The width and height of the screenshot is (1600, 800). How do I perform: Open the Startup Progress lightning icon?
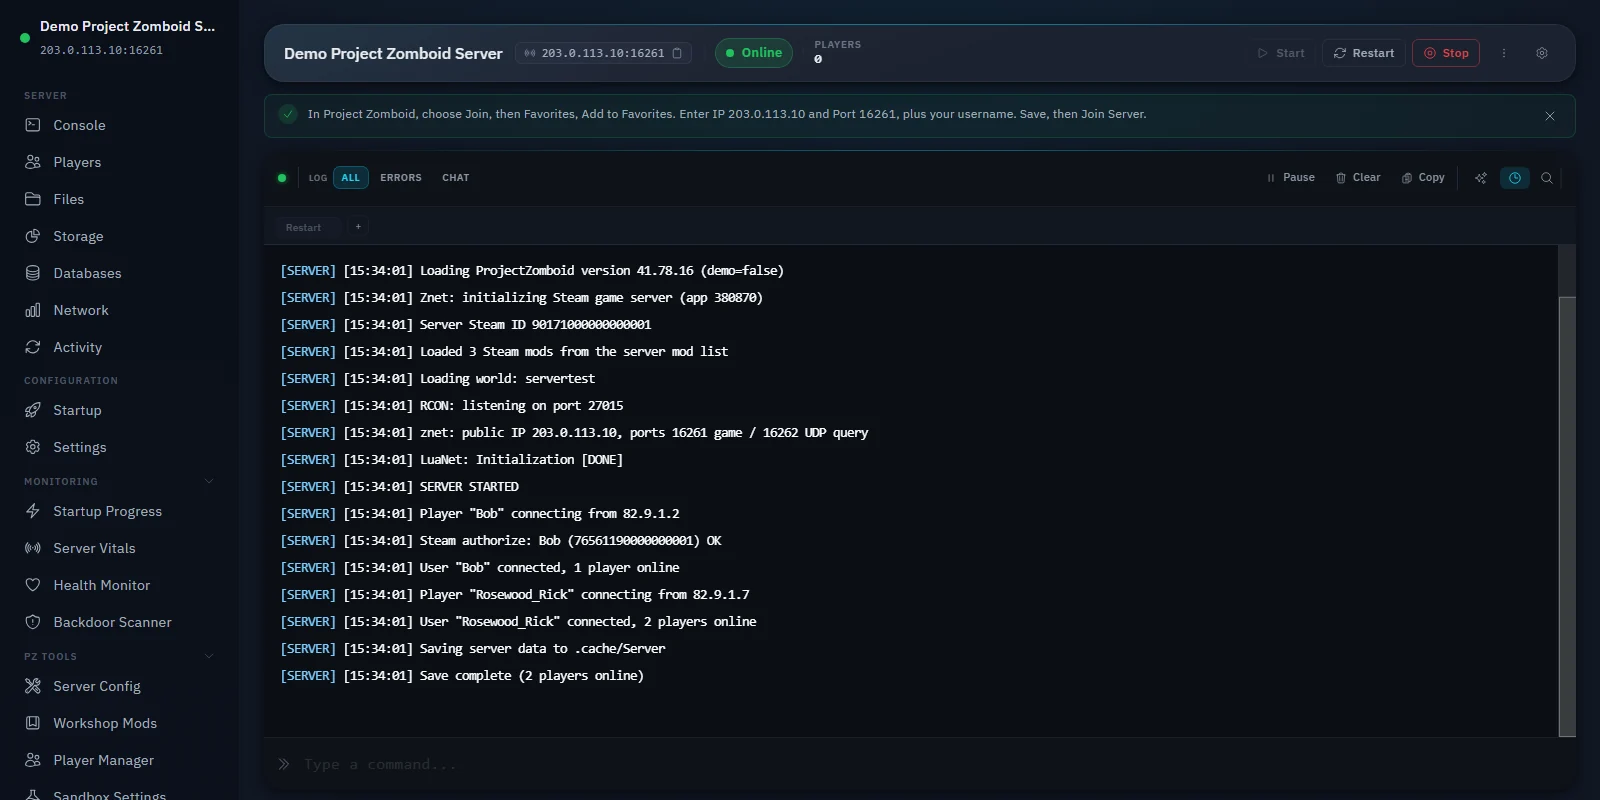(x=33, y=511)
